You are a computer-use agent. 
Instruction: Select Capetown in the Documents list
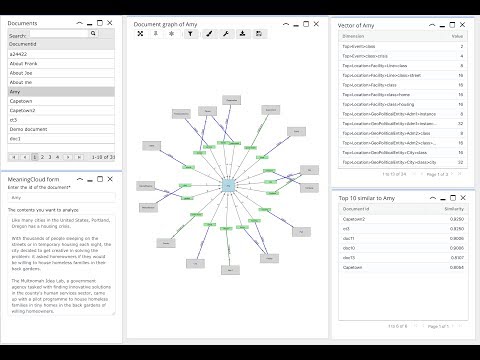click(61, 101)
